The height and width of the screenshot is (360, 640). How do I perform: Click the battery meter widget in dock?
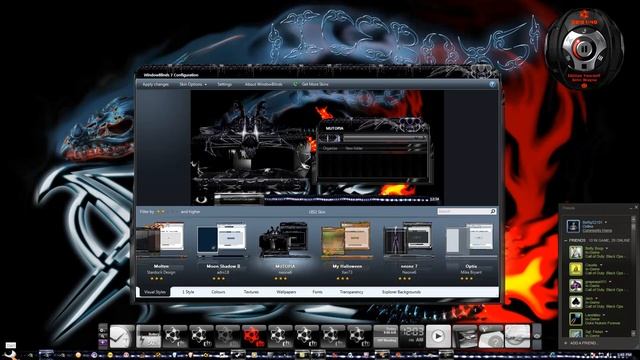pos(148,337)
